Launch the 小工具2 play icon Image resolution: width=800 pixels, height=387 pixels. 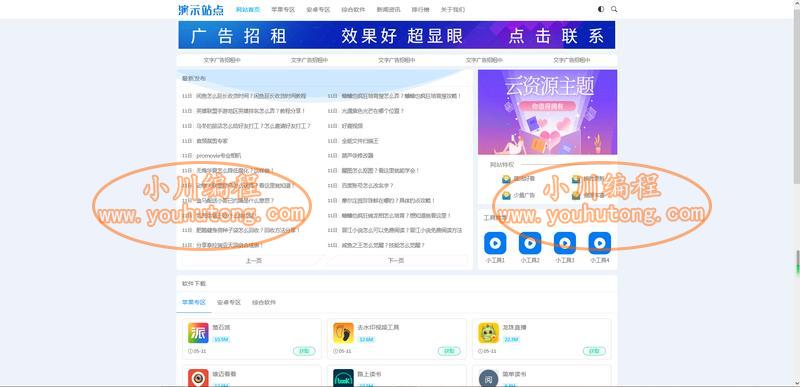click(x=530, y=243)
